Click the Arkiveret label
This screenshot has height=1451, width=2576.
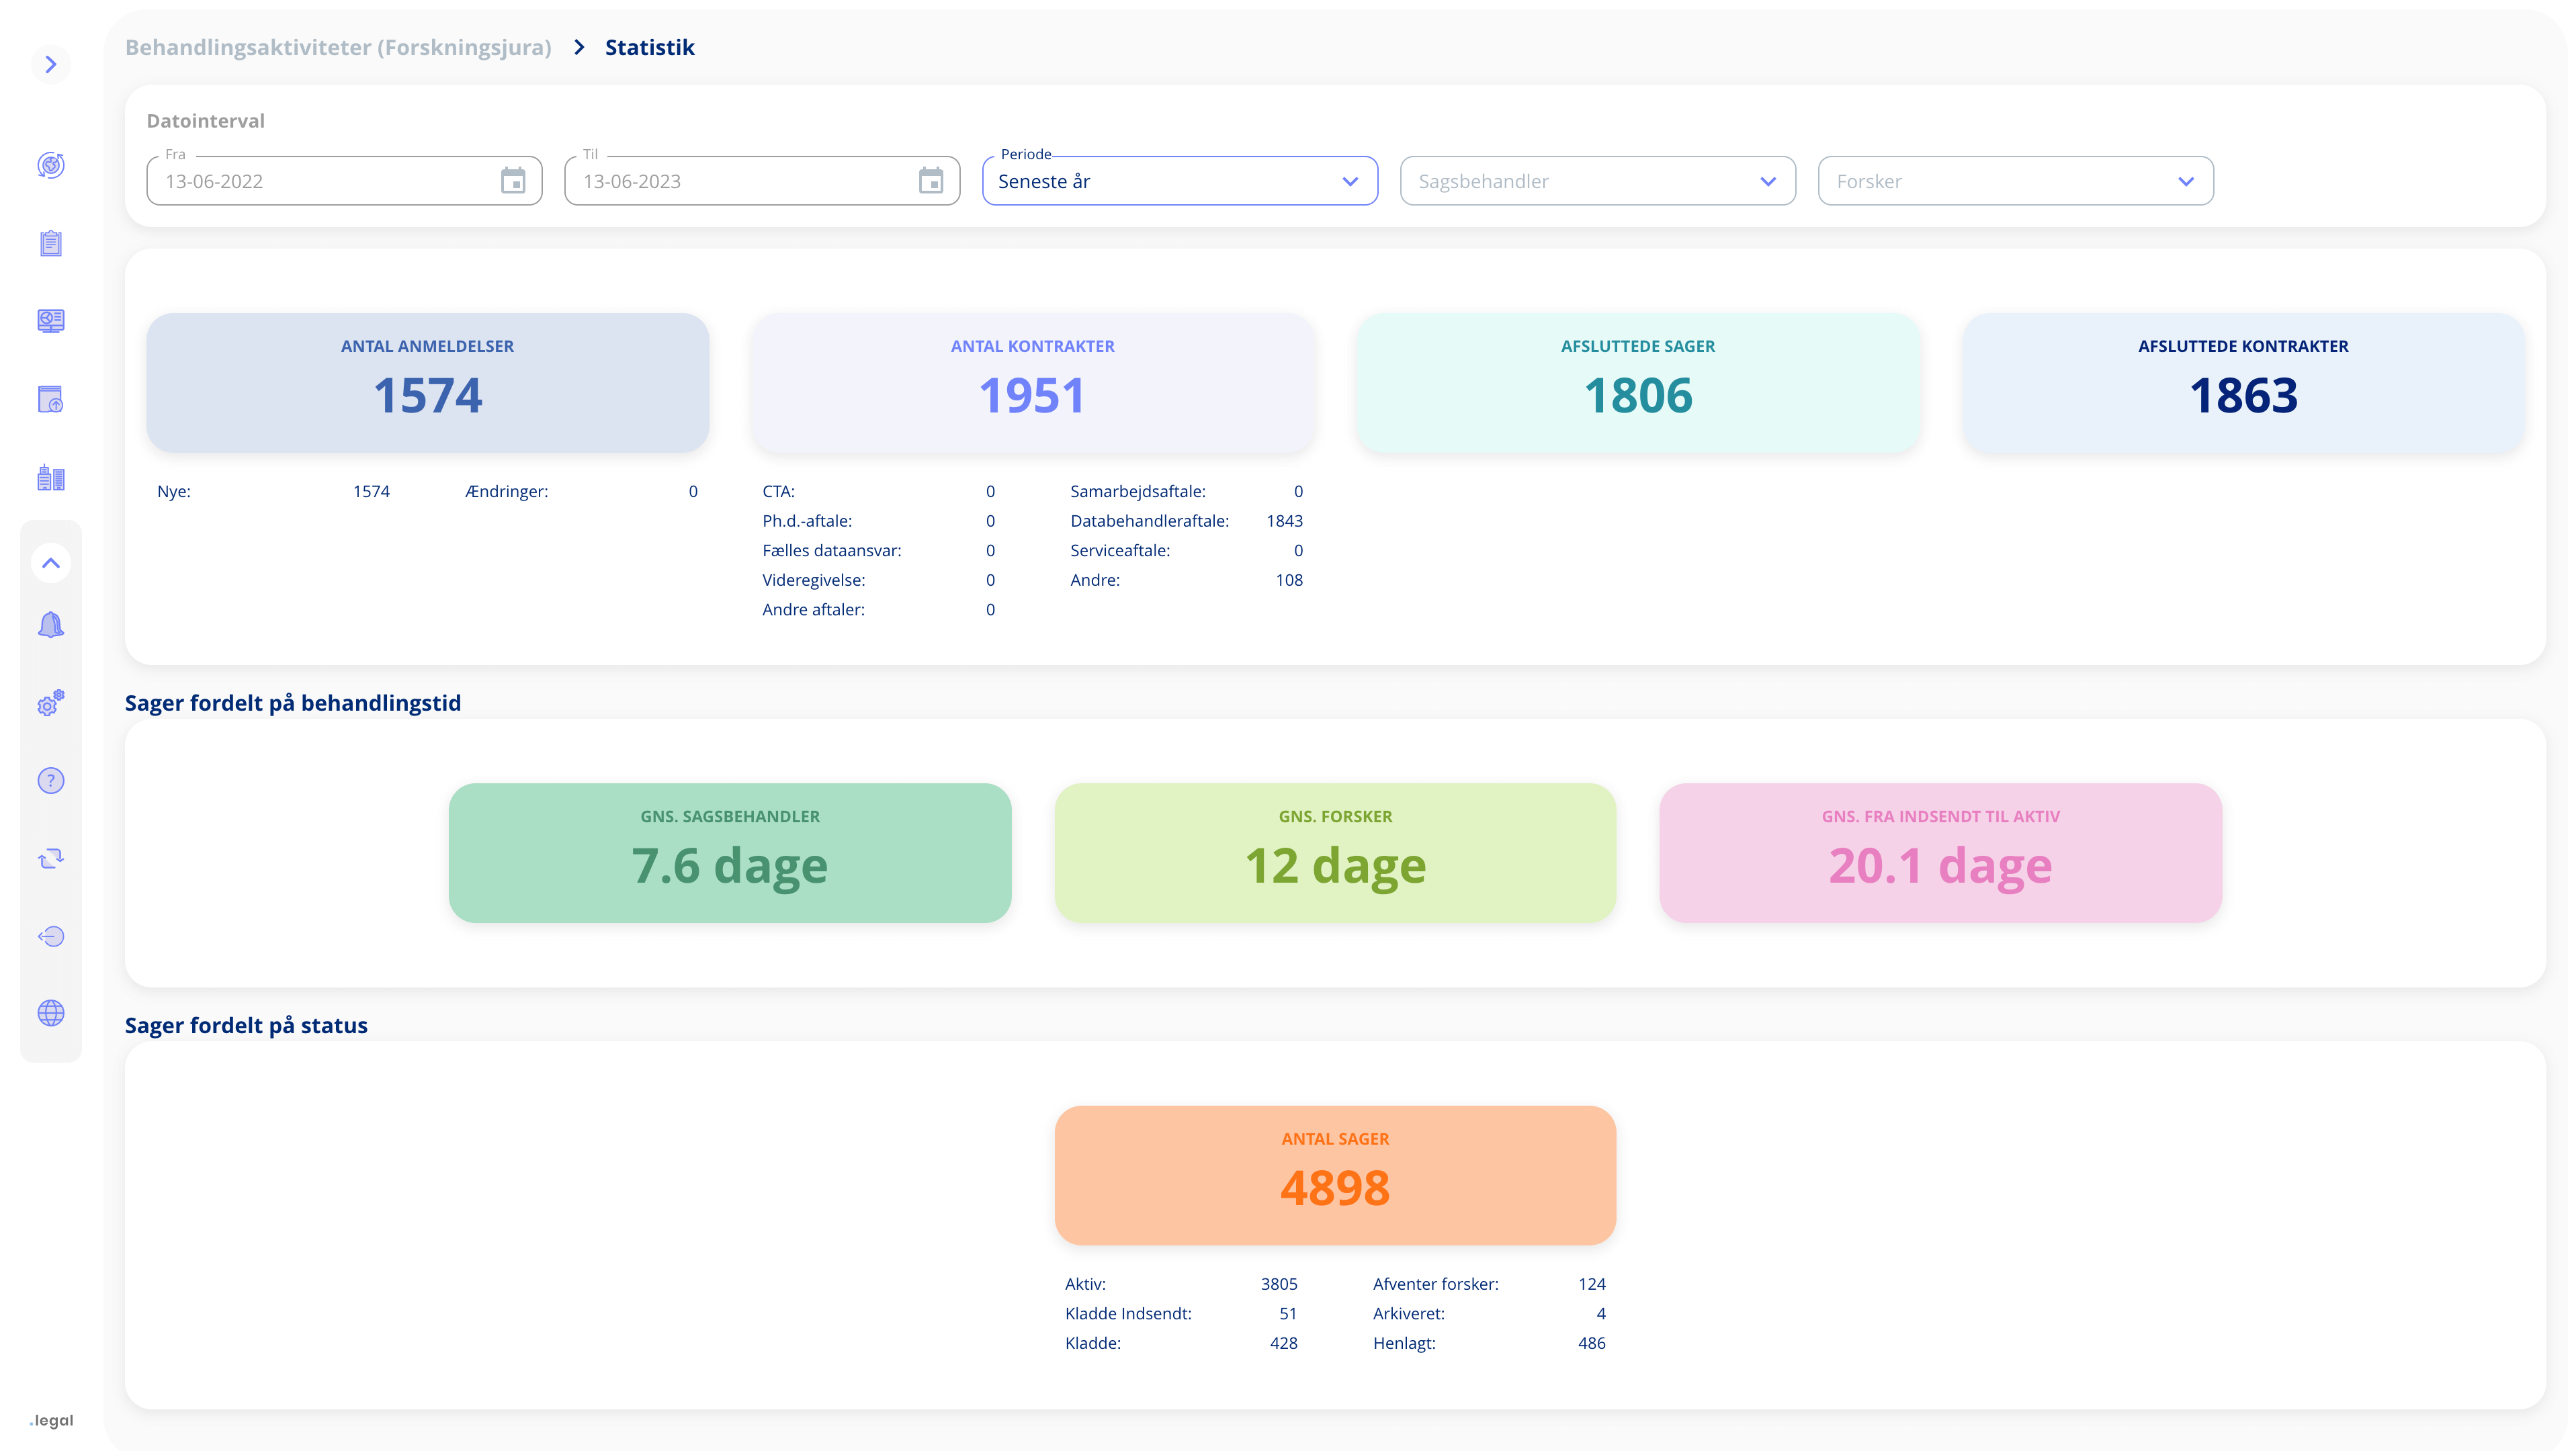[x=1409, y=1314]
